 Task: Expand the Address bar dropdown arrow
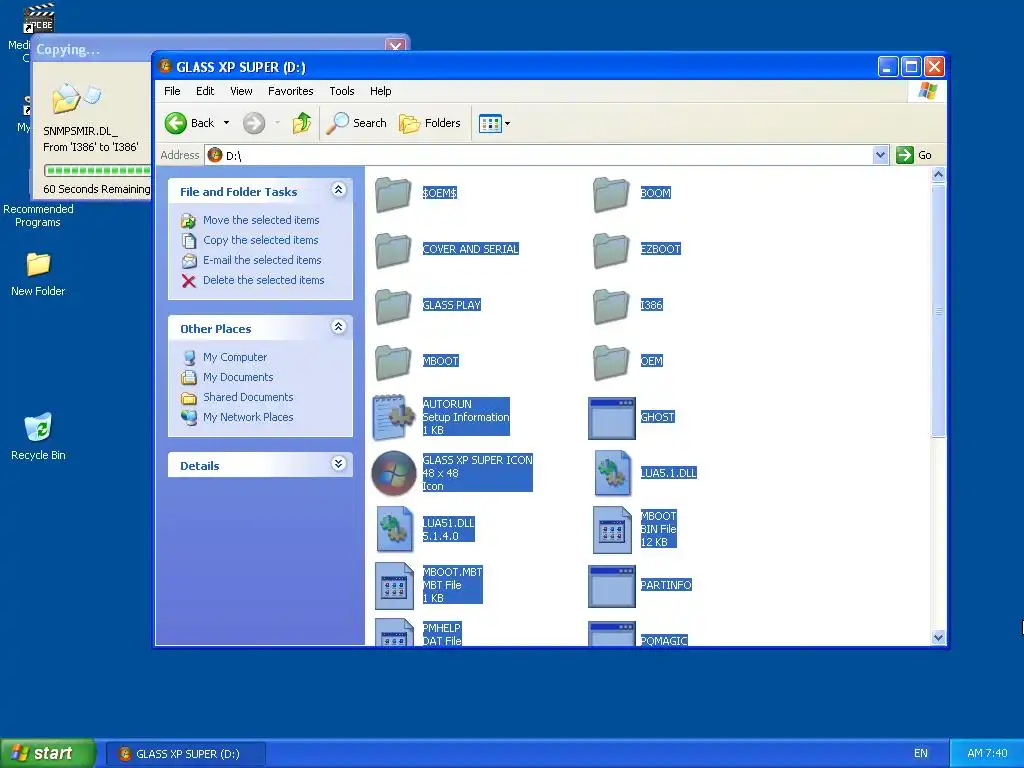880,155
